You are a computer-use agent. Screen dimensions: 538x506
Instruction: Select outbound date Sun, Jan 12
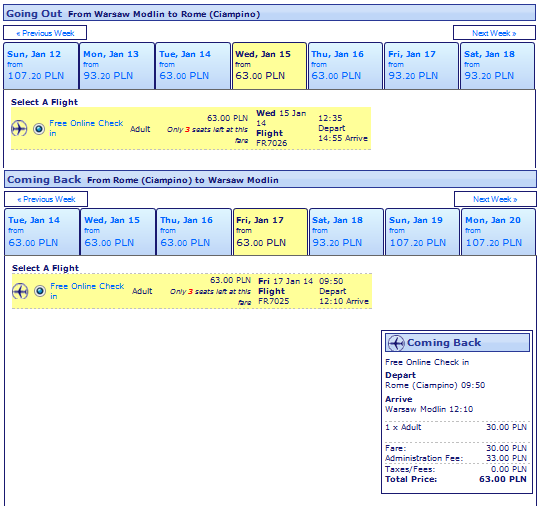tap(41, 66)
